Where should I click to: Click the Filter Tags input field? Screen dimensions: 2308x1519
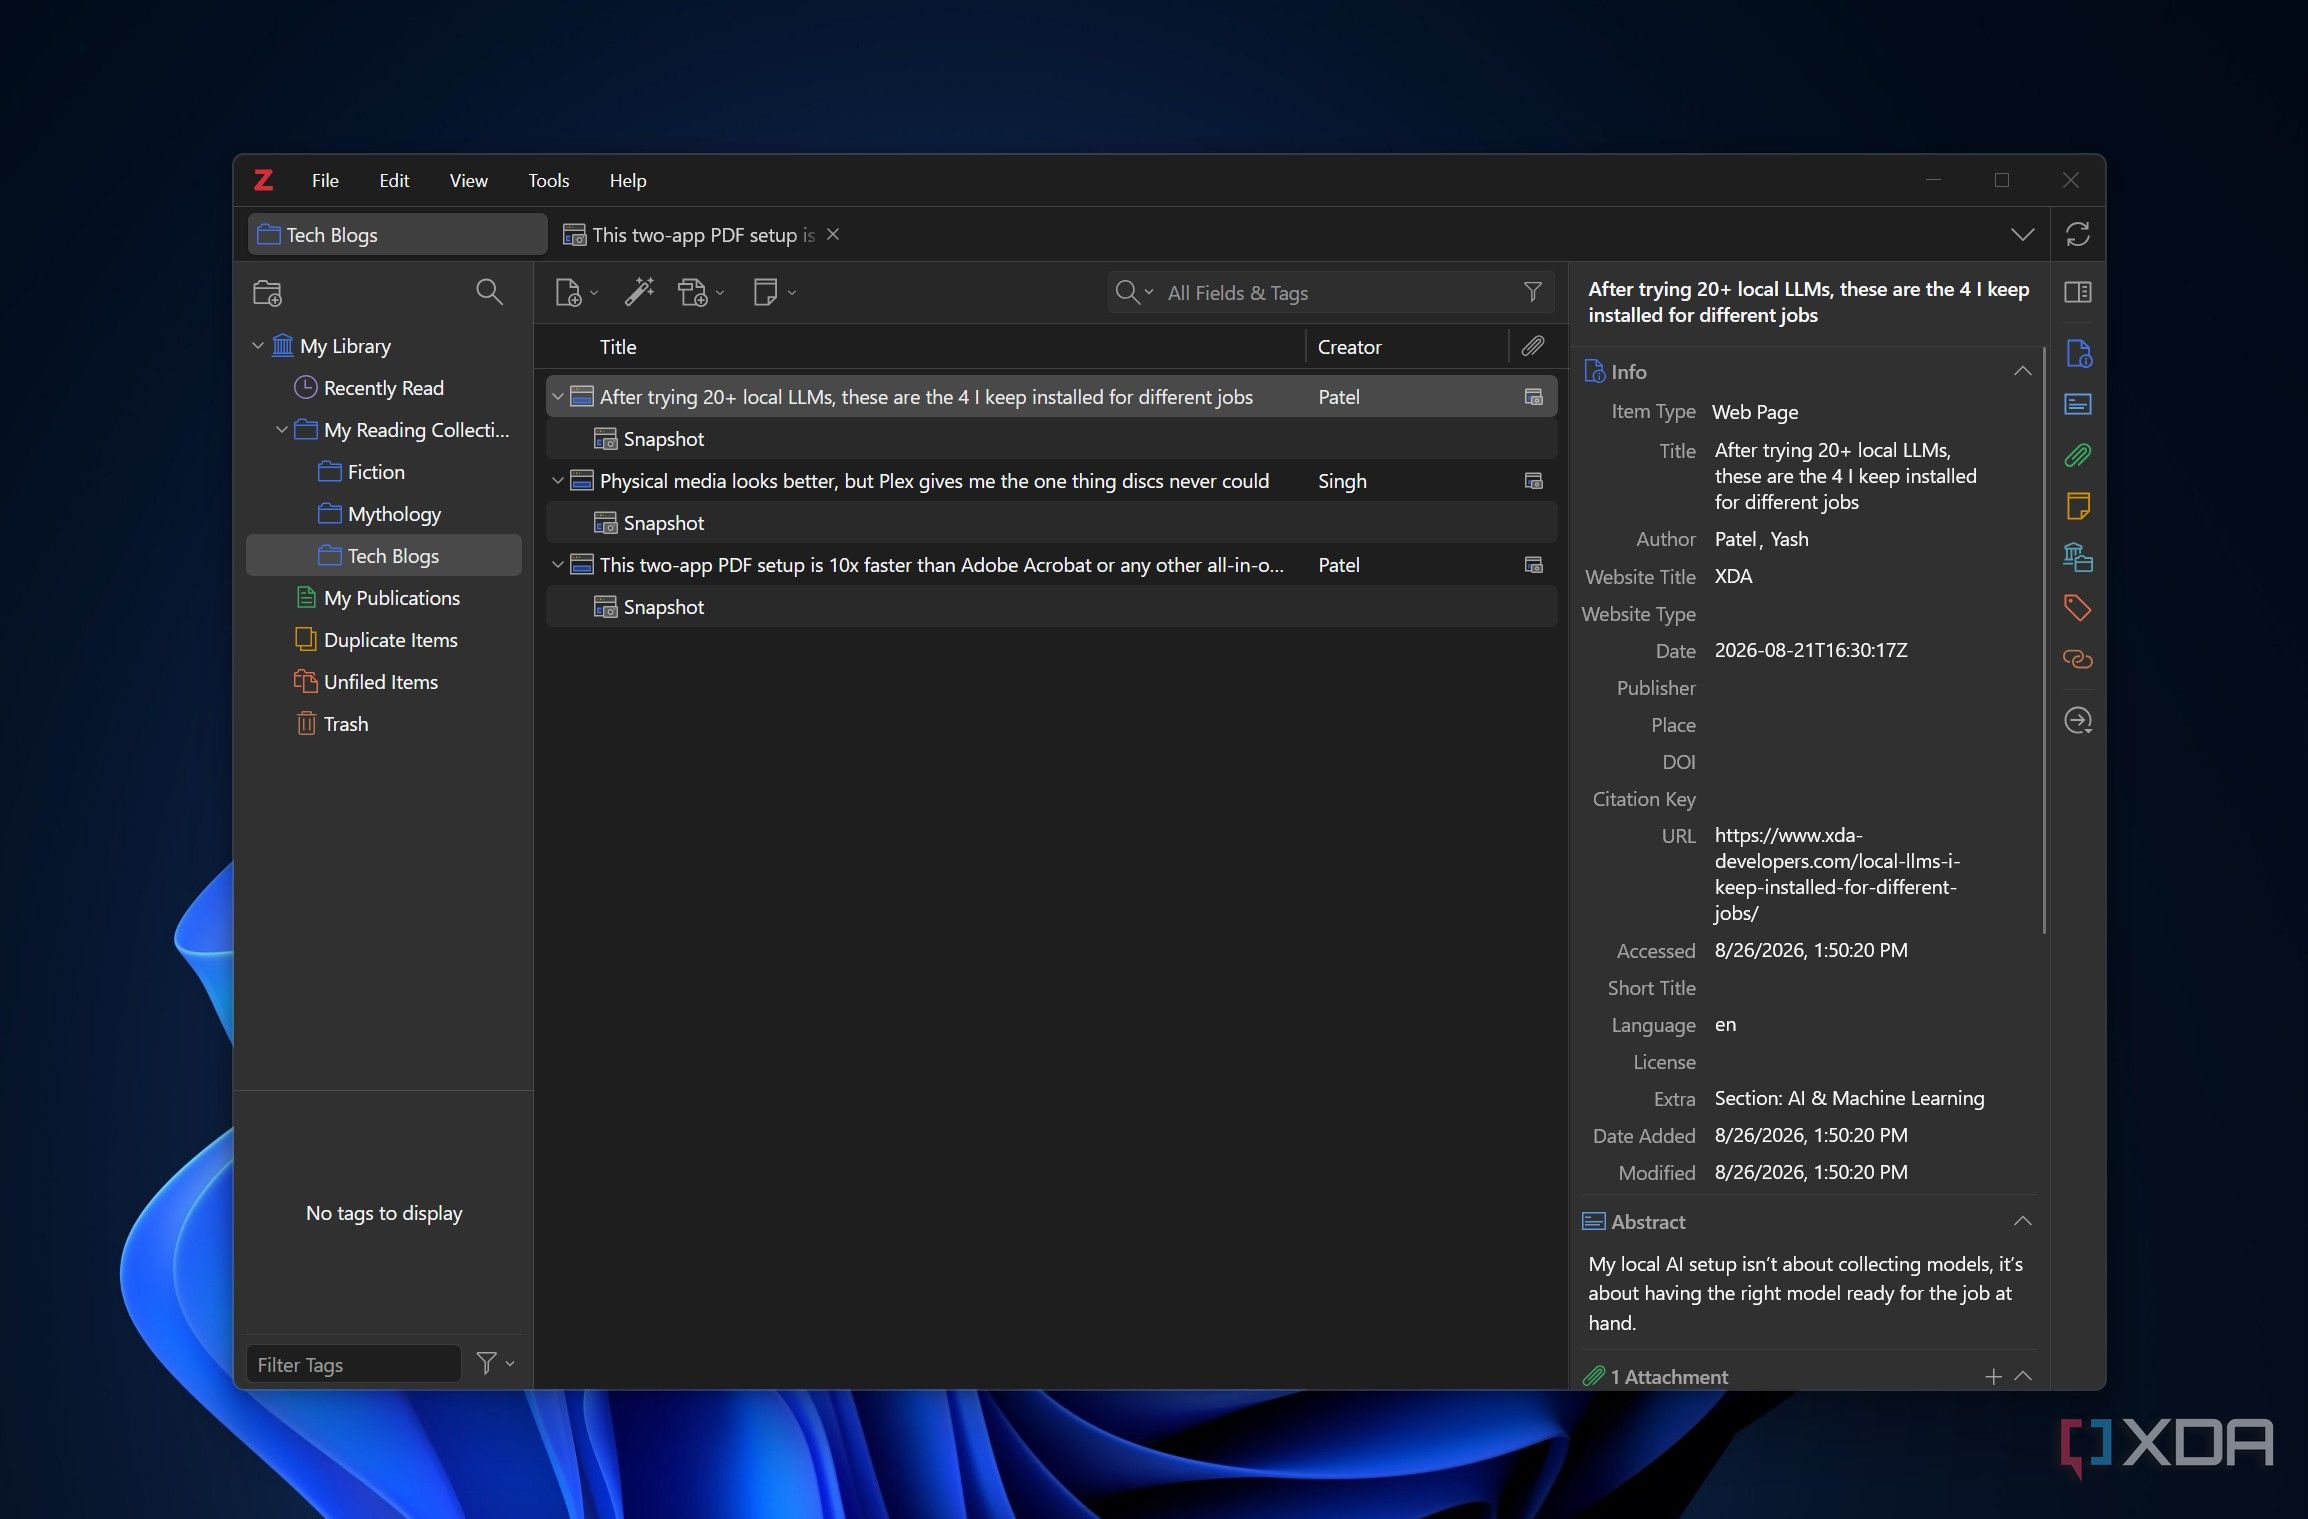(354, 1364)
